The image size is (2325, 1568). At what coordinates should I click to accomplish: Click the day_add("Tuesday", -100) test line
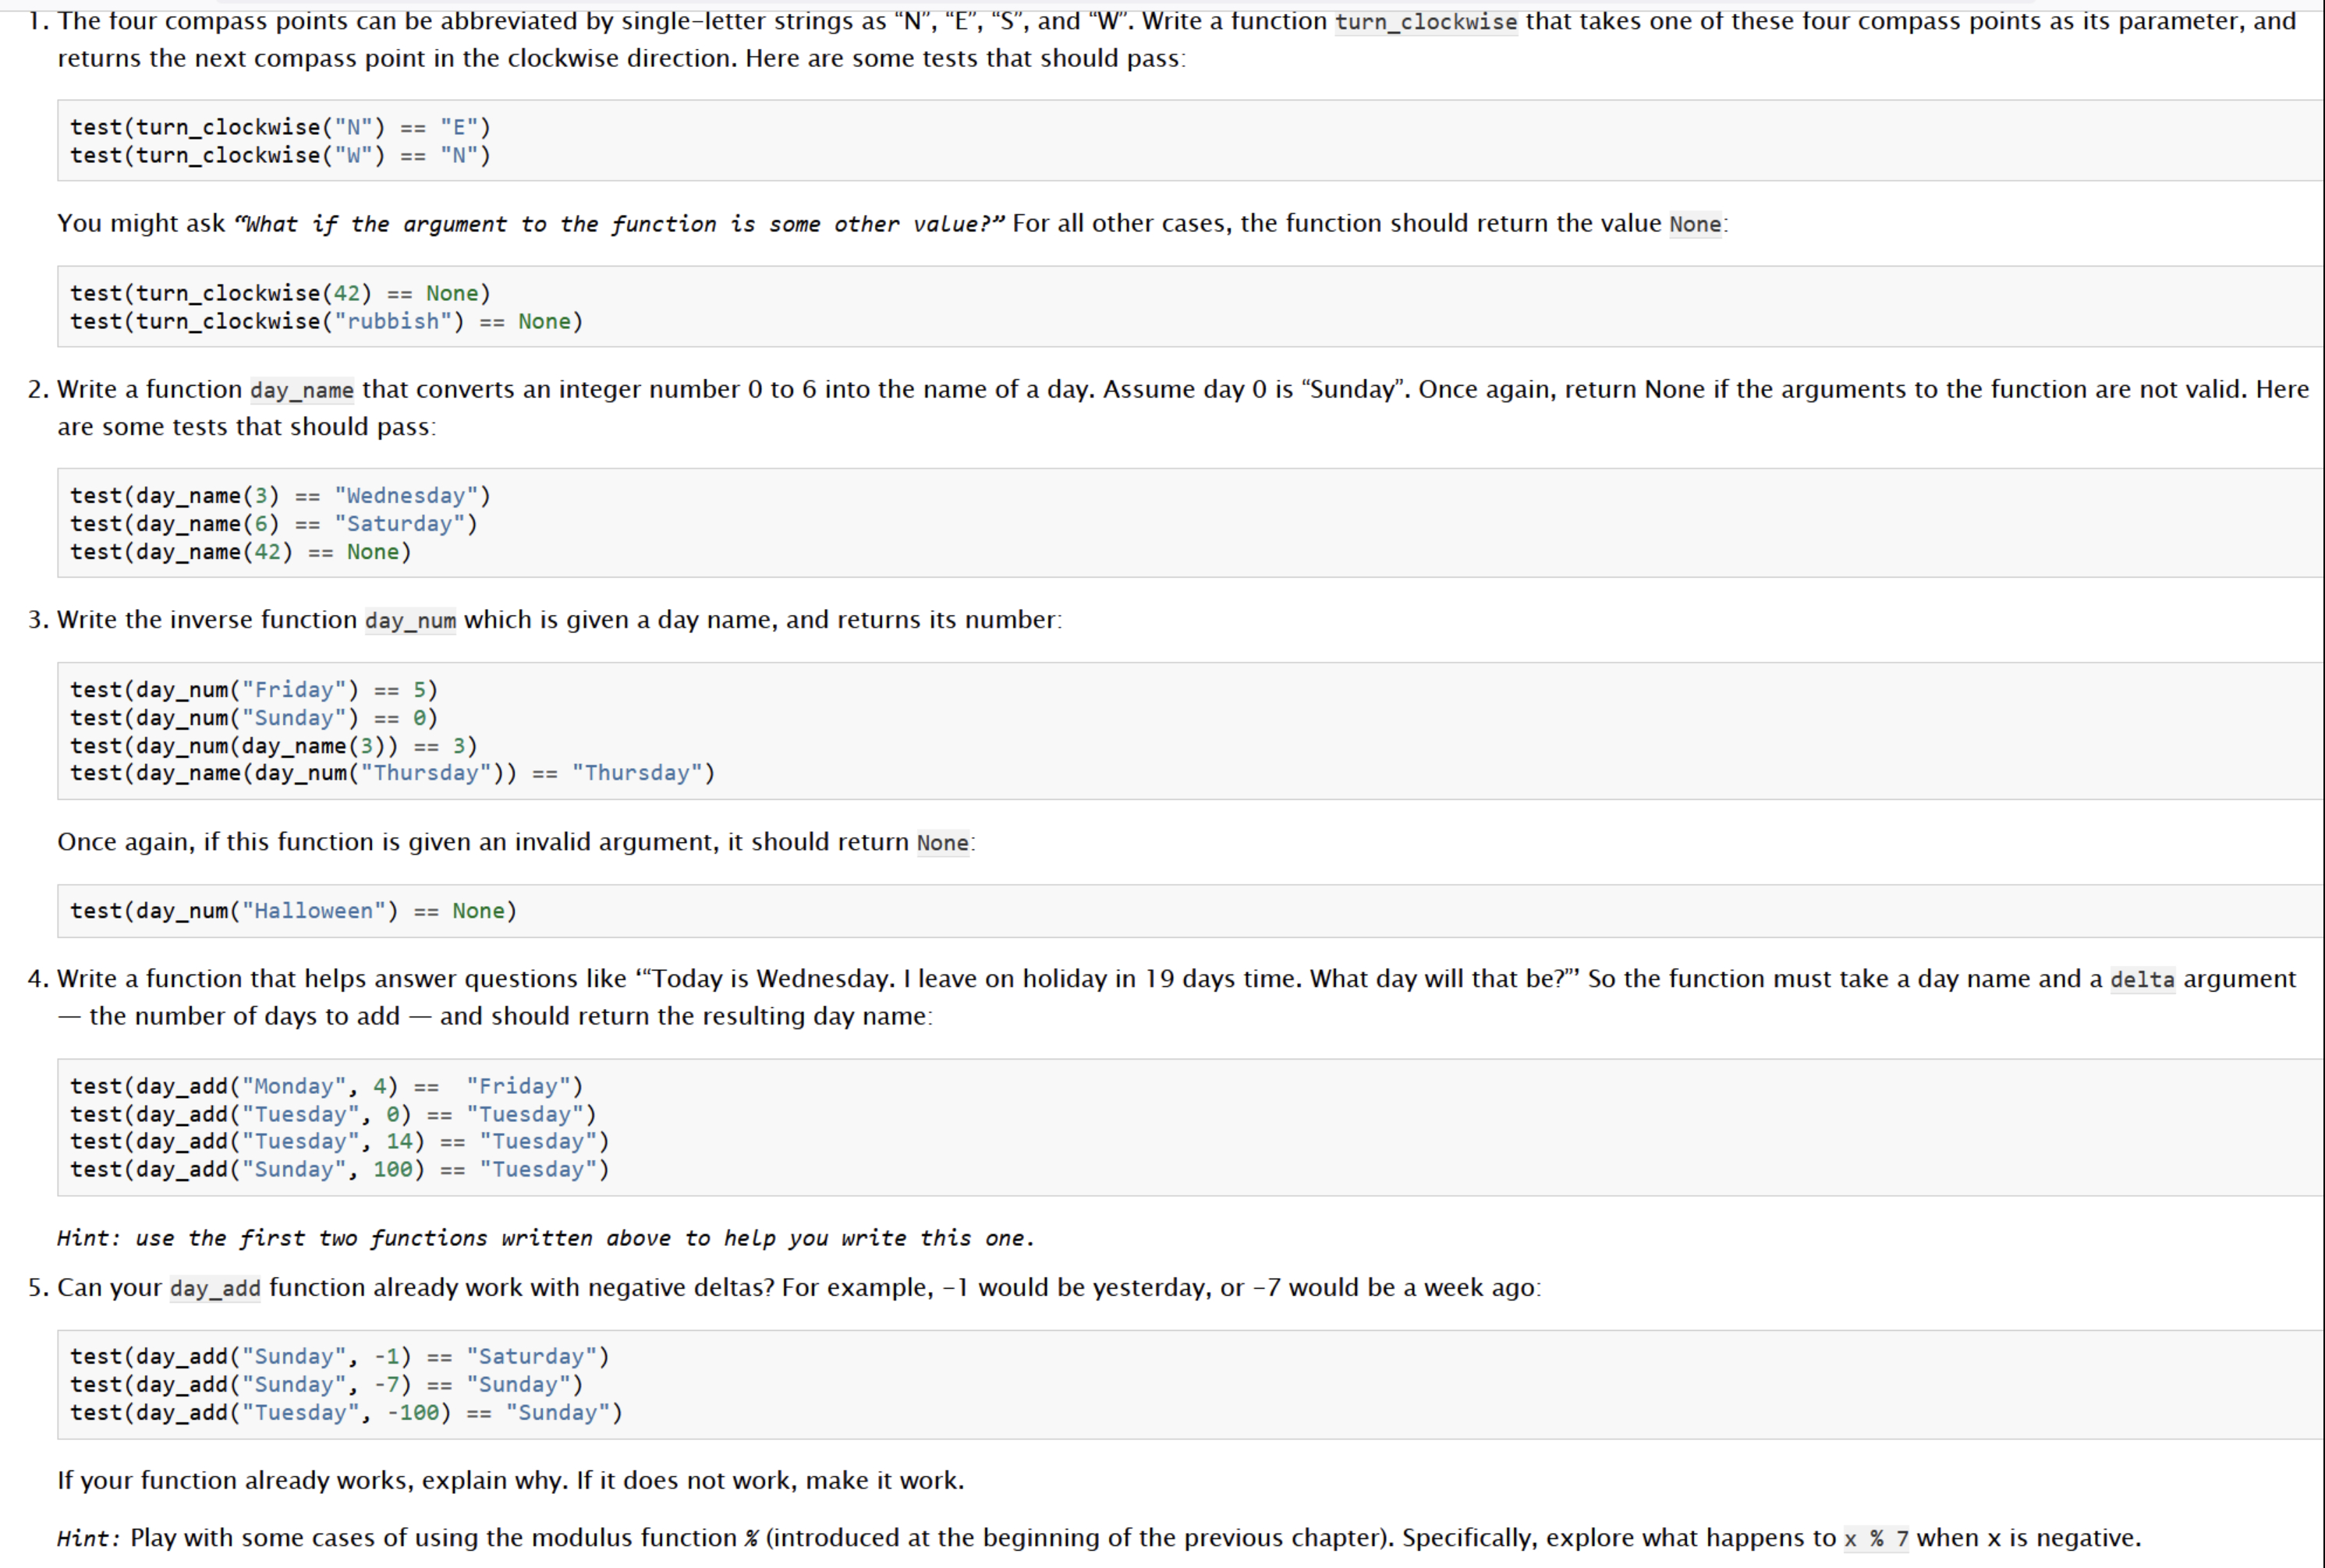coord(346,1412)
